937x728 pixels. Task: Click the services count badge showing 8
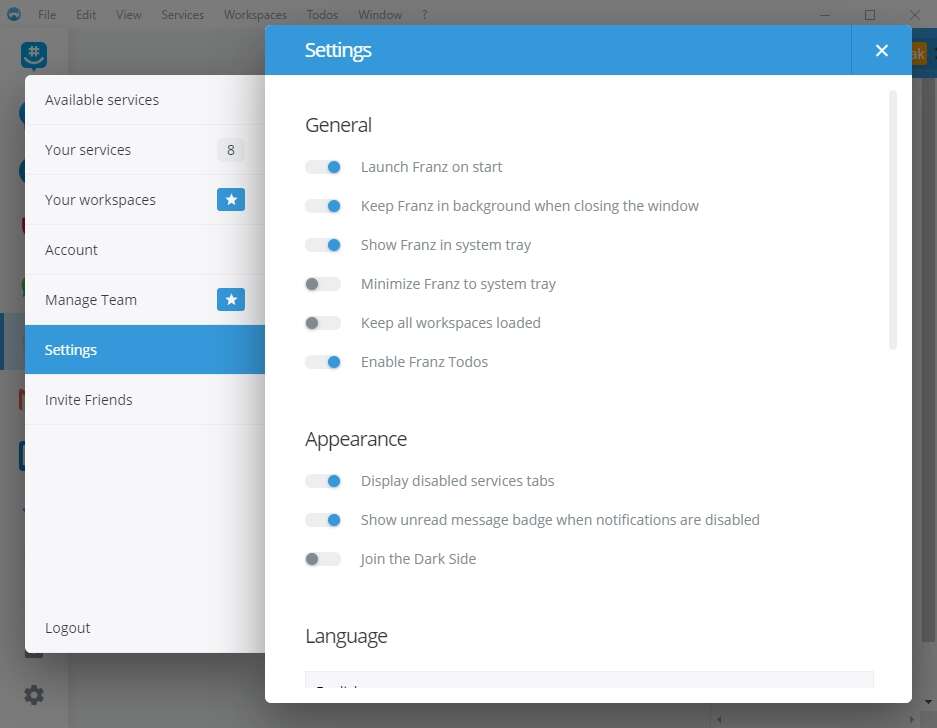tap(231, 150)
